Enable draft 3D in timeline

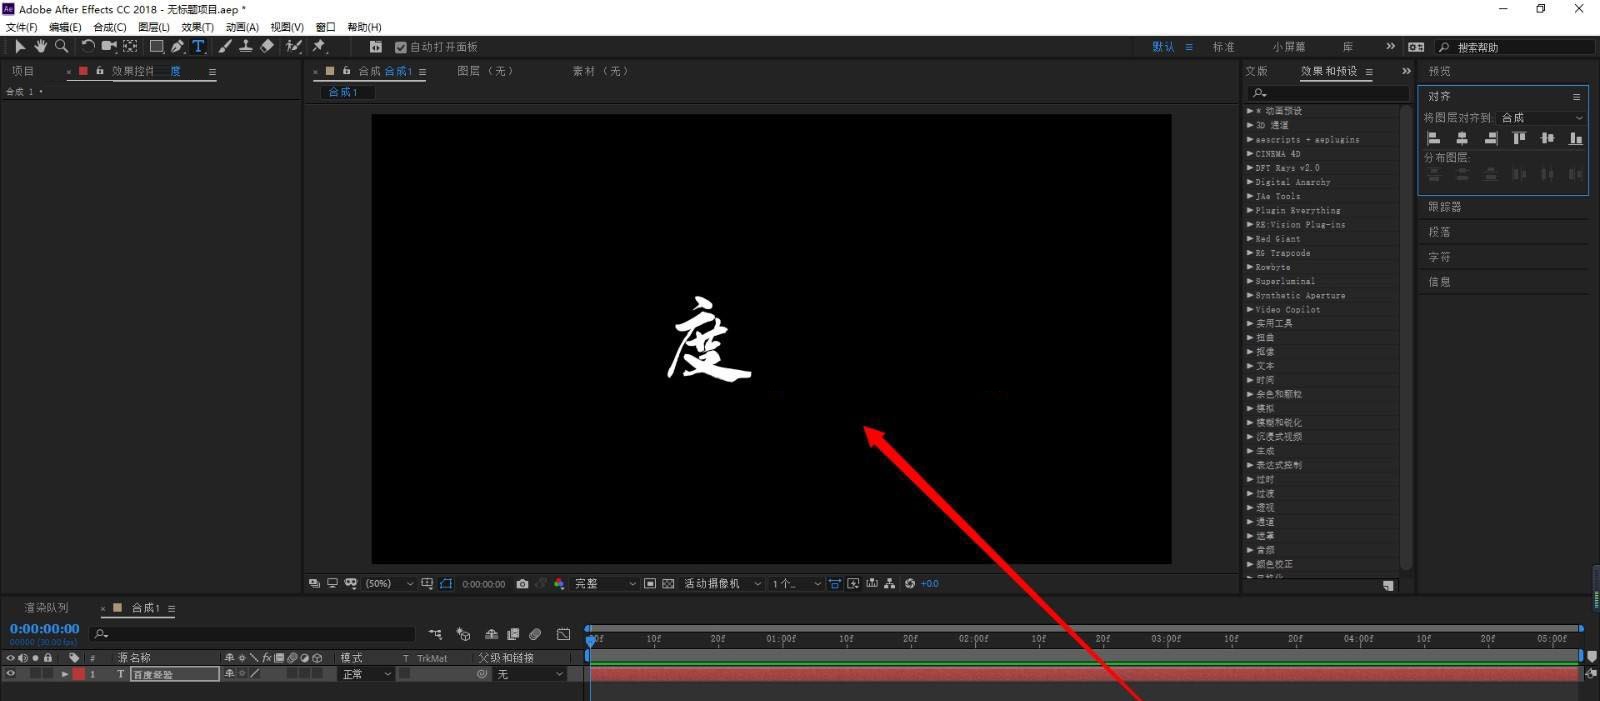pos(463,634)
